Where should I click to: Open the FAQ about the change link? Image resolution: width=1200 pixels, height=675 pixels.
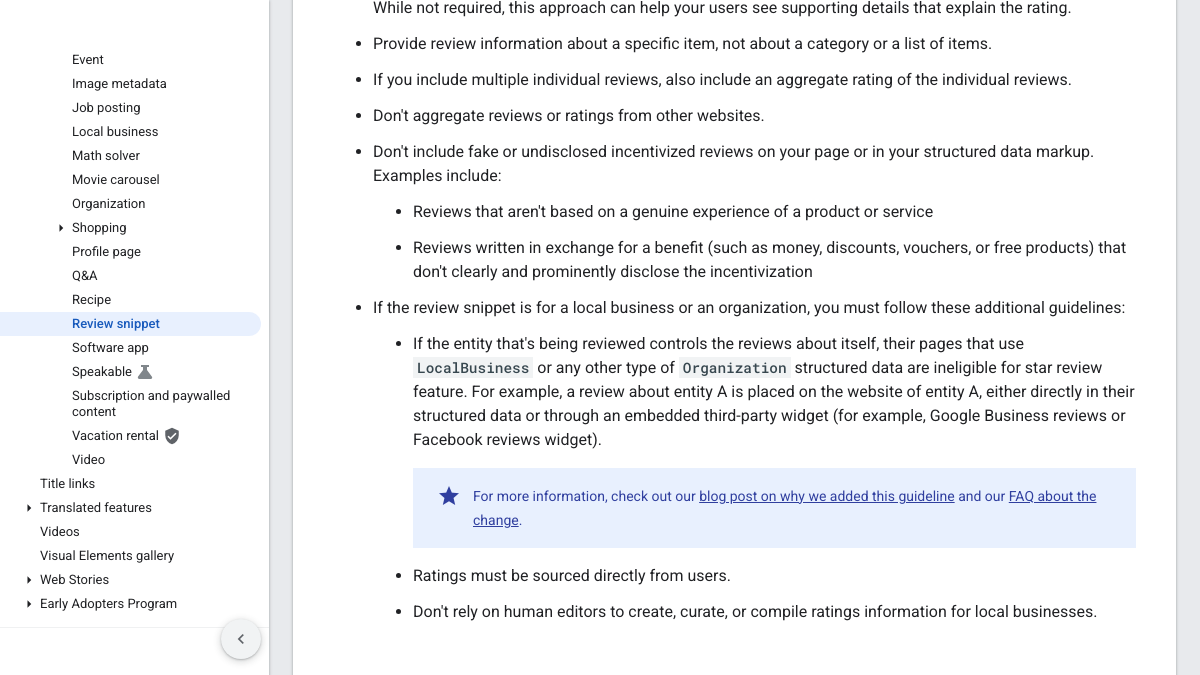(x=1052, y=496)
